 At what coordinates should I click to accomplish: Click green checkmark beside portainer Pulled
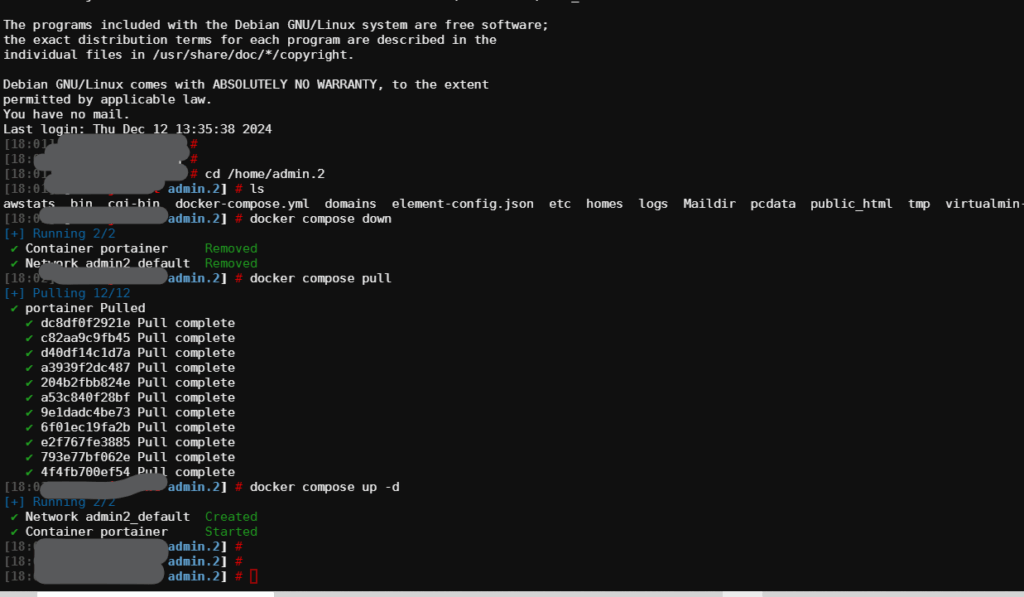tap(14, 308)
